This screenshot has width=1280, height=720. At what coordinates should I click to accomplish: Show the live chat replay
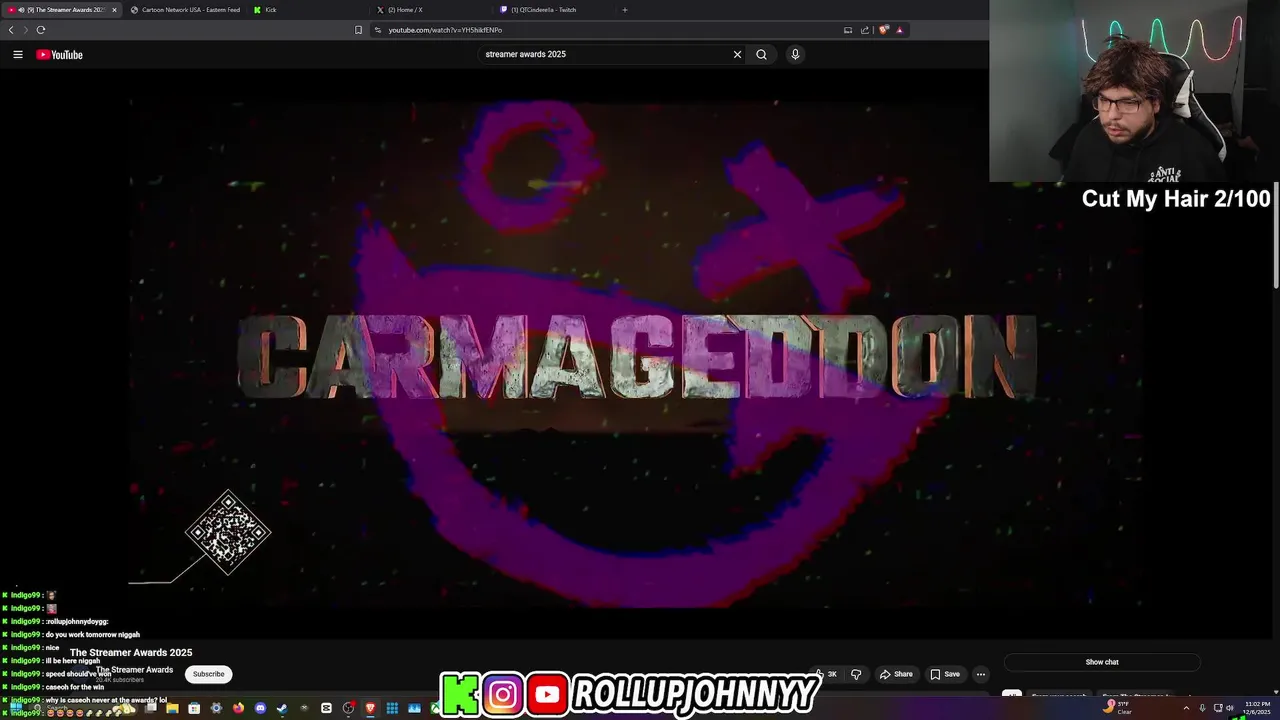coord(1102,662)
